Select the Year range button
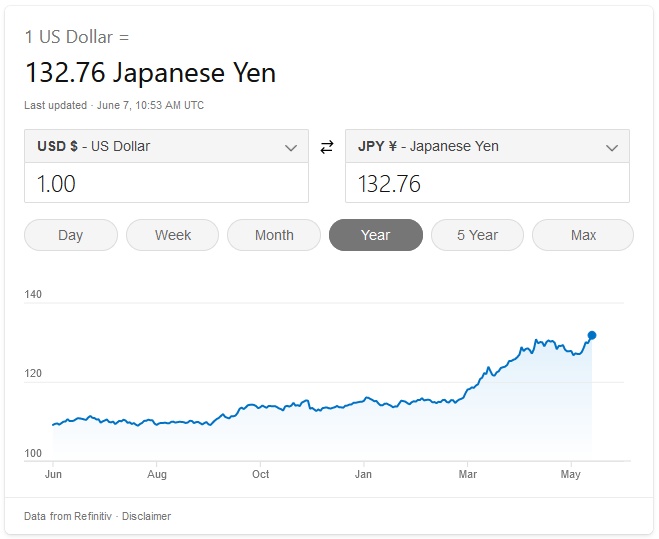 [376, 235]
